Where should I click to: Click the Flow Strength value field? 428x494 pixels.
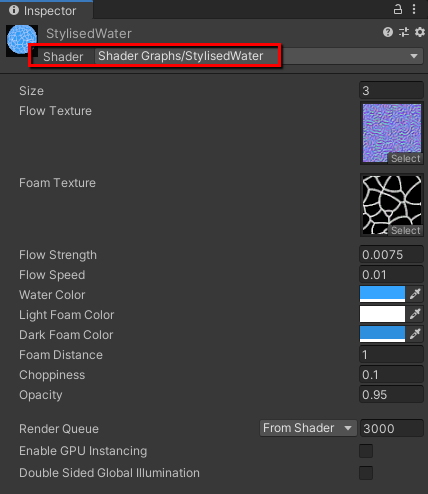point(391,255)
